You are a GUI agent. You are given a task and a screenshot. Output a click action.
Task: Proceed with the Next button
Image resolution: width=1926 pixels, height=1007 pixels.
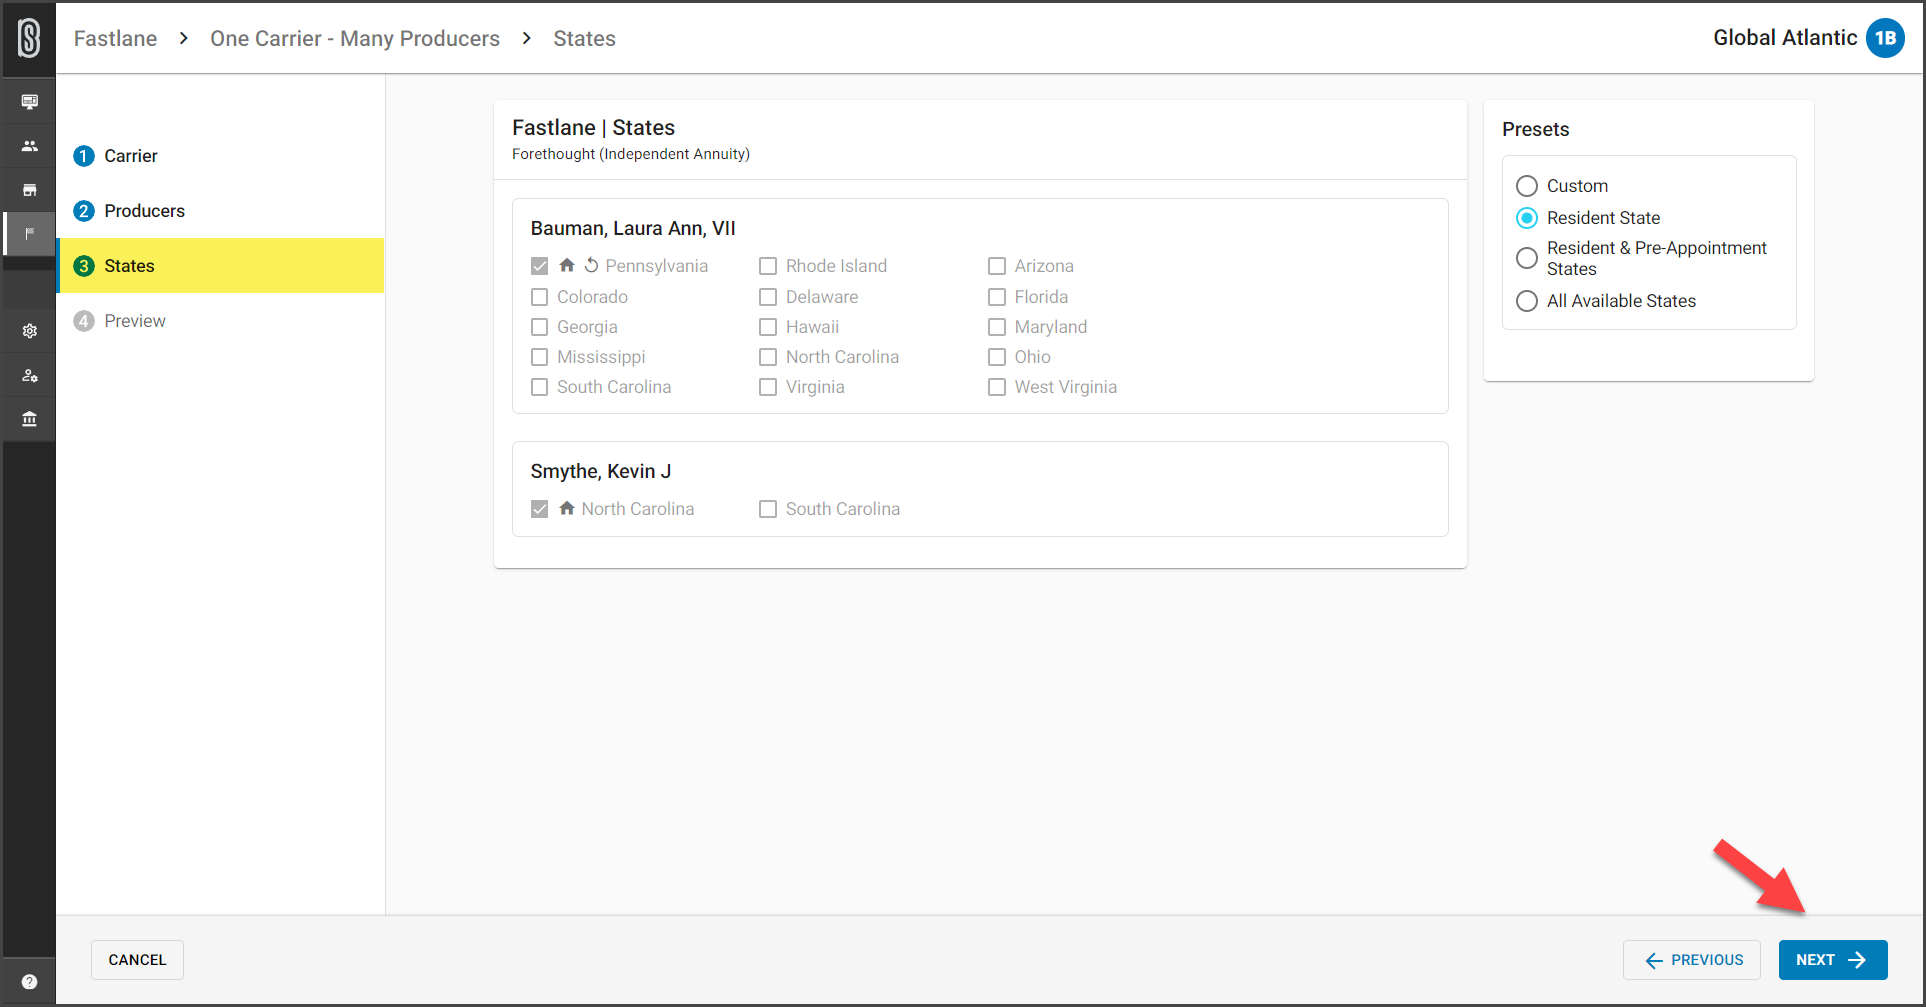coord(1833,960)
